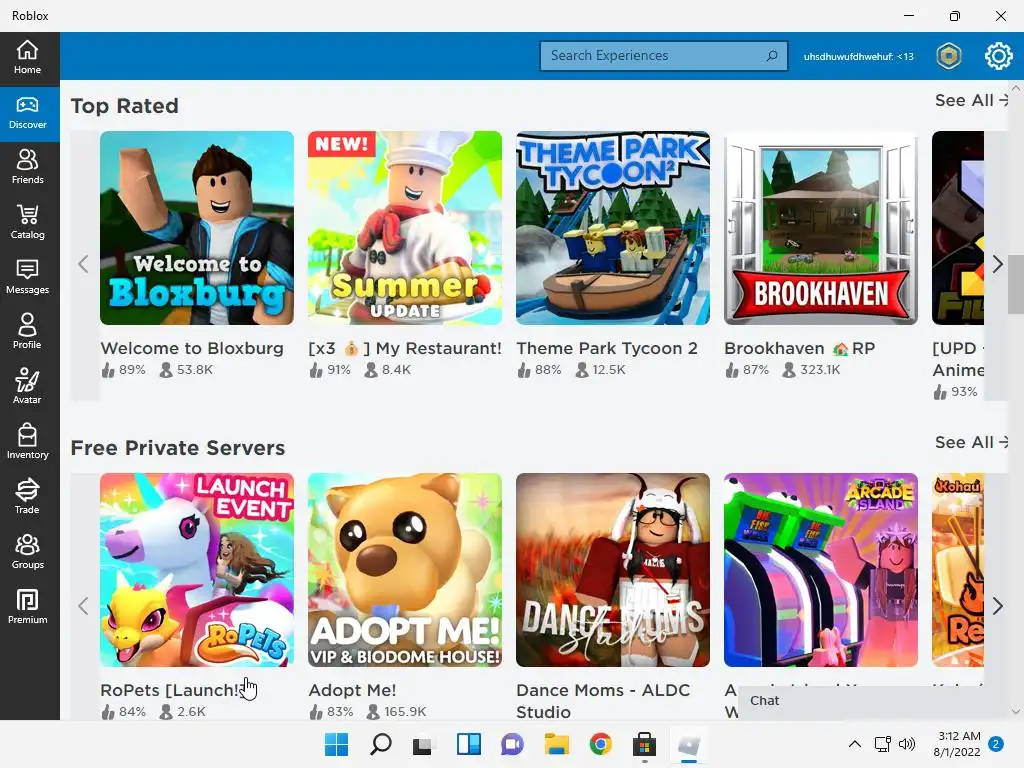The image size is (1024, 768).
Task: Open My Restaurant Summer Update thumbnail
Action: point(405,228)
